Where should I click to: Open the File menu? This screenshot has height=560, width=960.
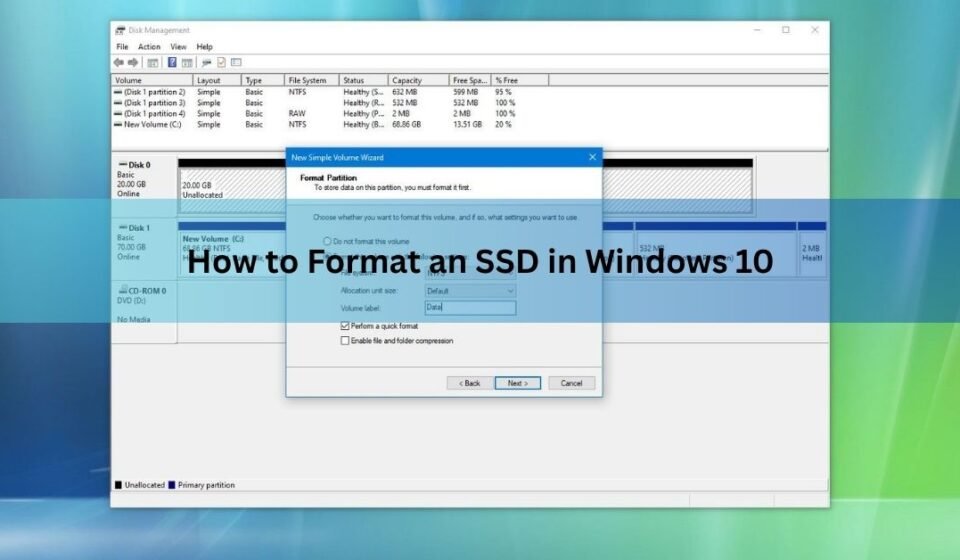[x=122, y=47]
